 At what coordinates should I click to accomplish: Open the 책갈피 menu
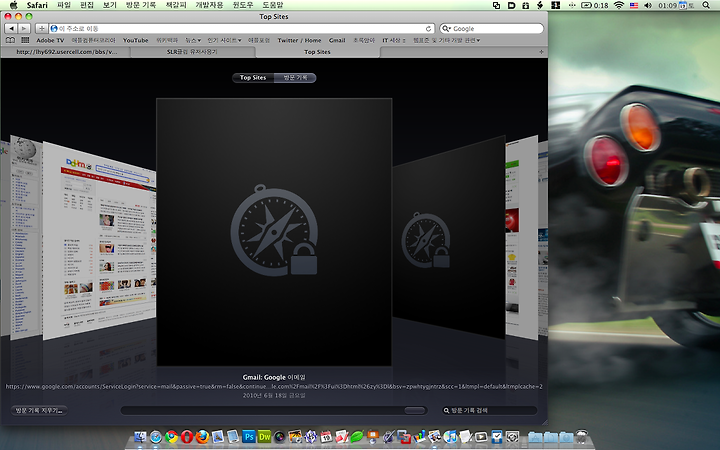pos(176,5)
